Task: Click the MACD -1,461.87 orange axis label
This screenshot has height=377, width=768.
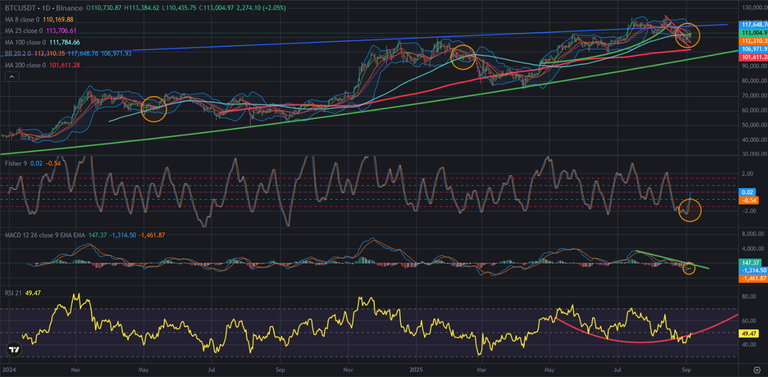Action: (753, 278)
